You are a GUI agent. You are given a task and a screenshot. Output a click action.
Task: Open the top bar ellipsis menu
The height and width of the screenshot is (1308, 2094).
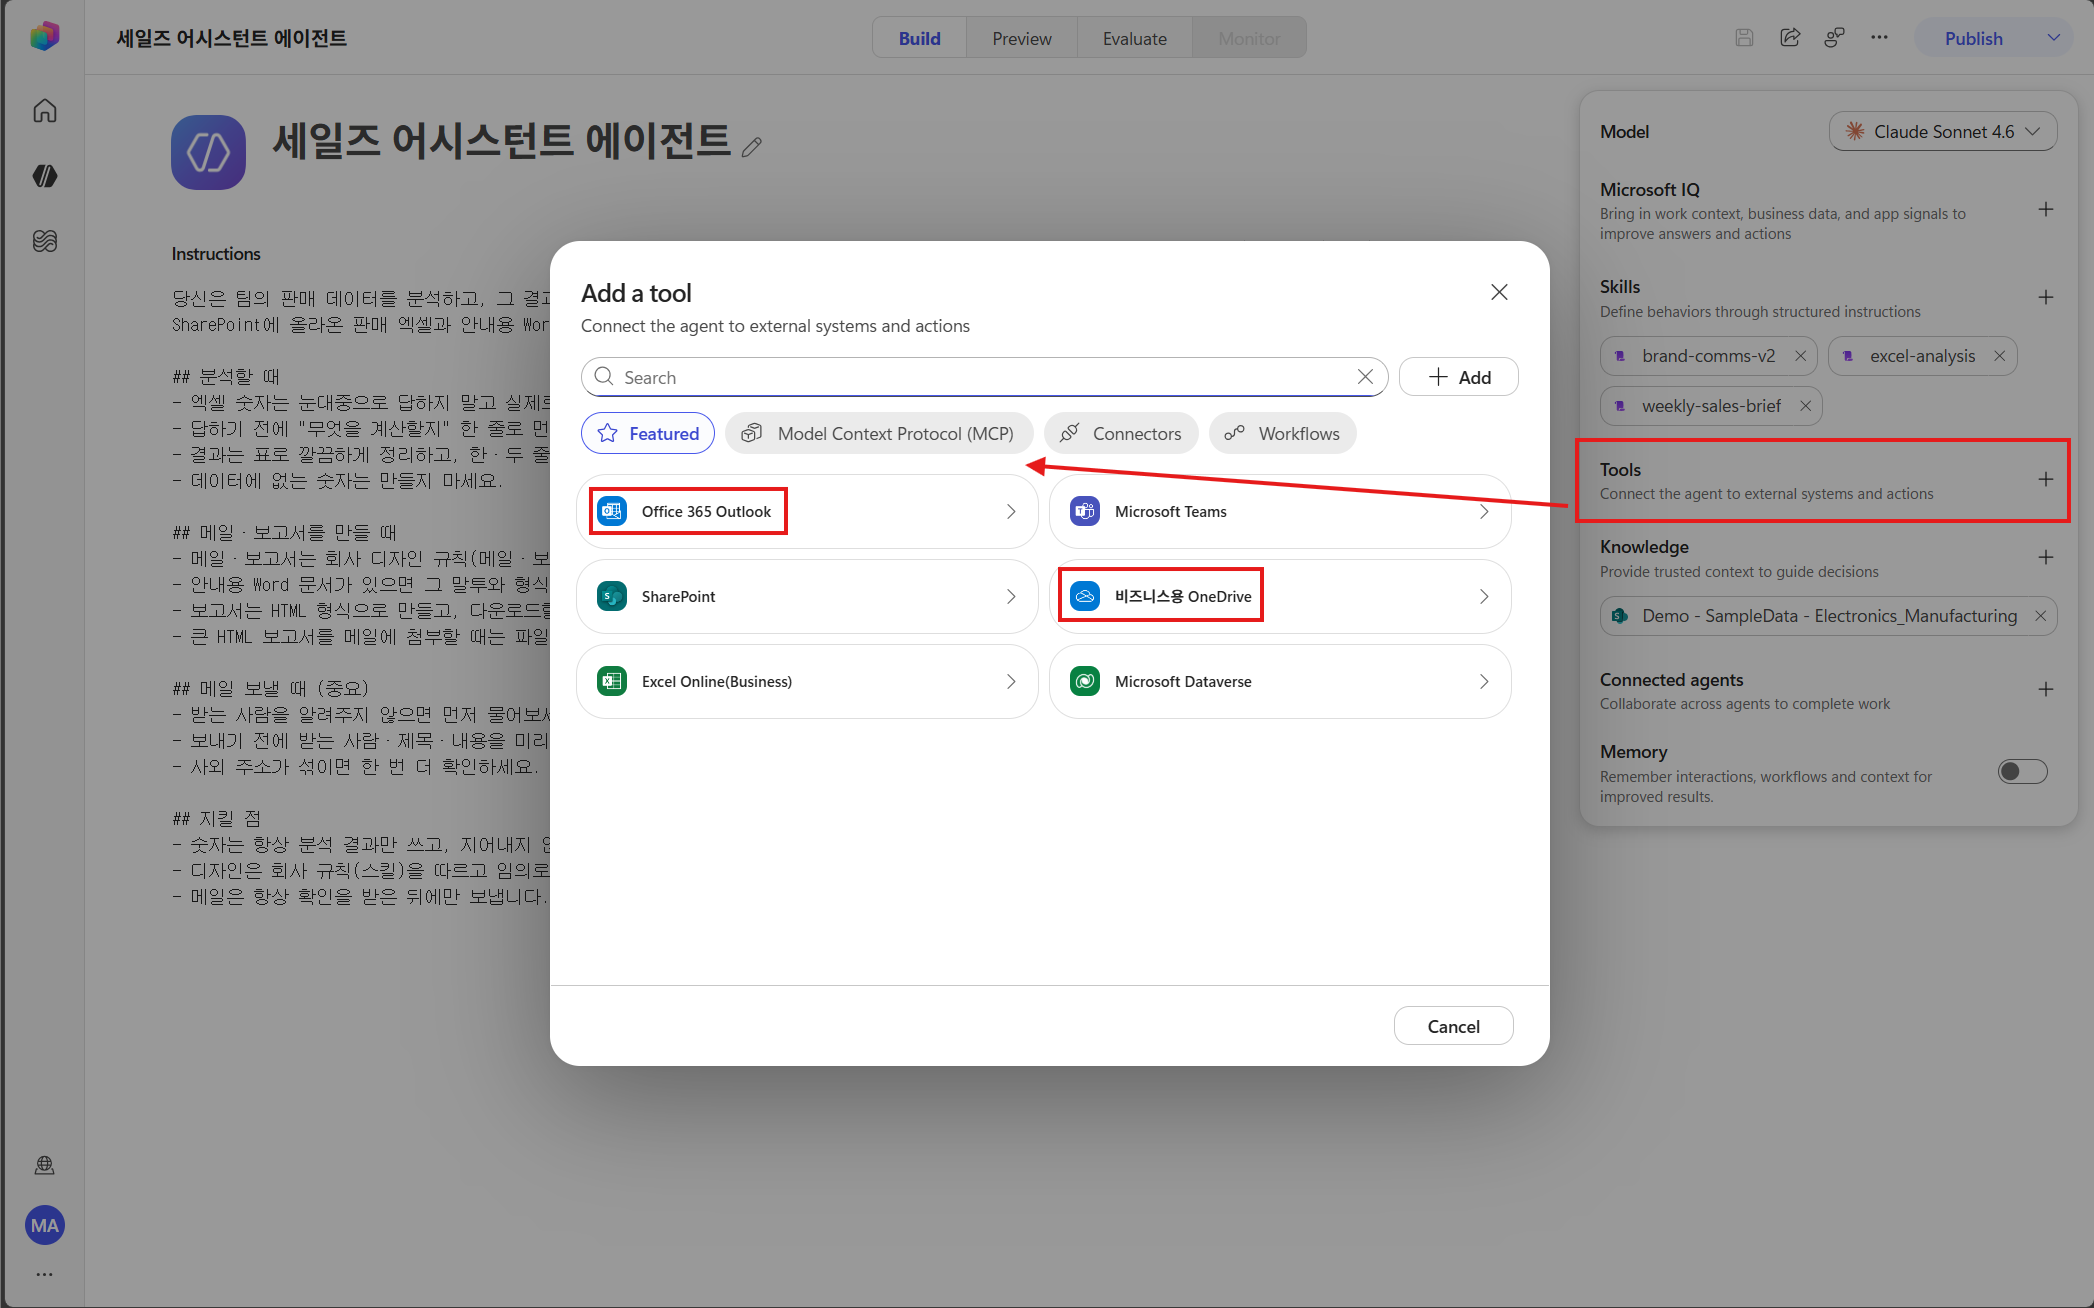click(1880, 38)
